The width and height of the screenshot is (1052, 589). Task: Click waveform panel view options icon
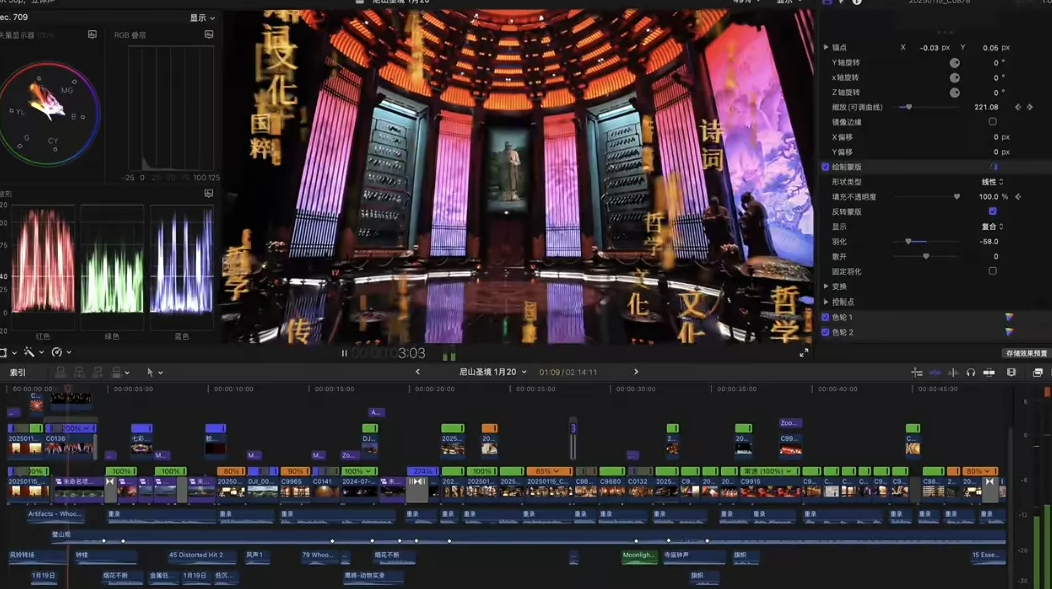[x=209, y=193]
